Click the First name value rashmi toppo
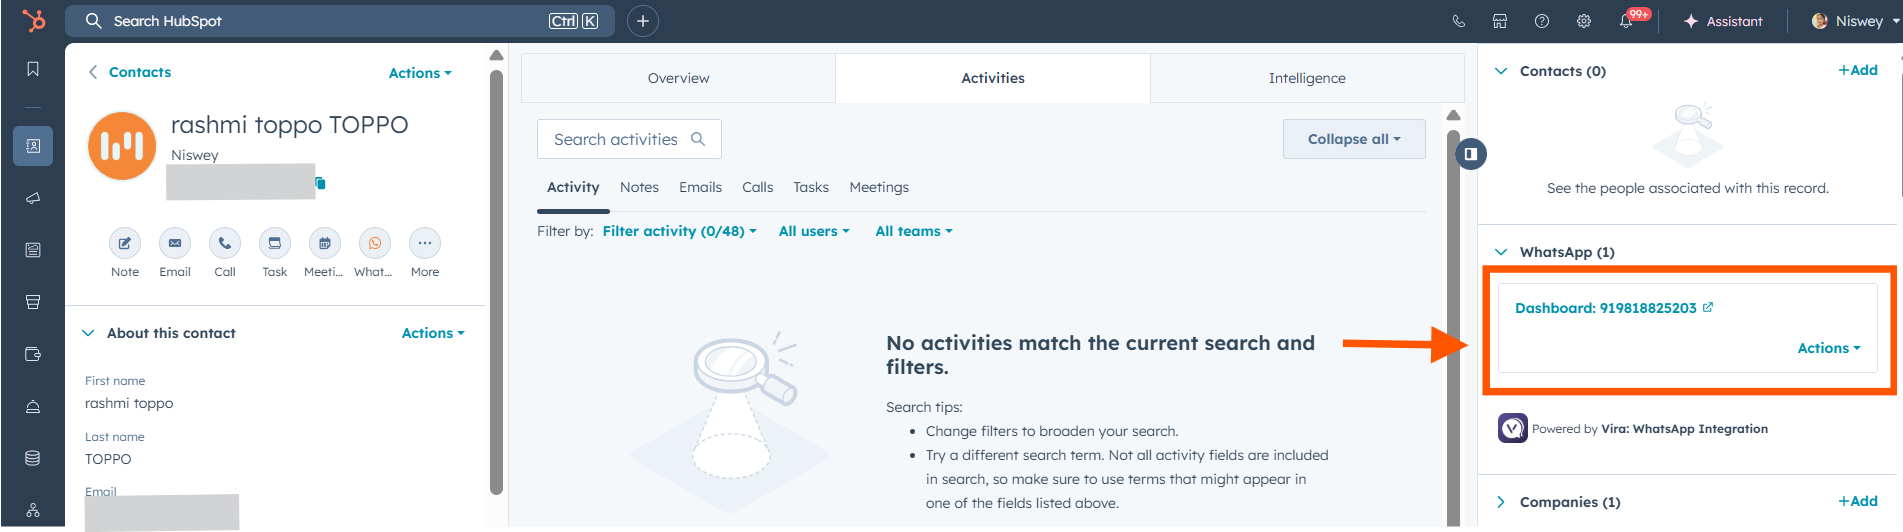The width and height of the screenshot is (1903, 532). [x=129, y=403]
